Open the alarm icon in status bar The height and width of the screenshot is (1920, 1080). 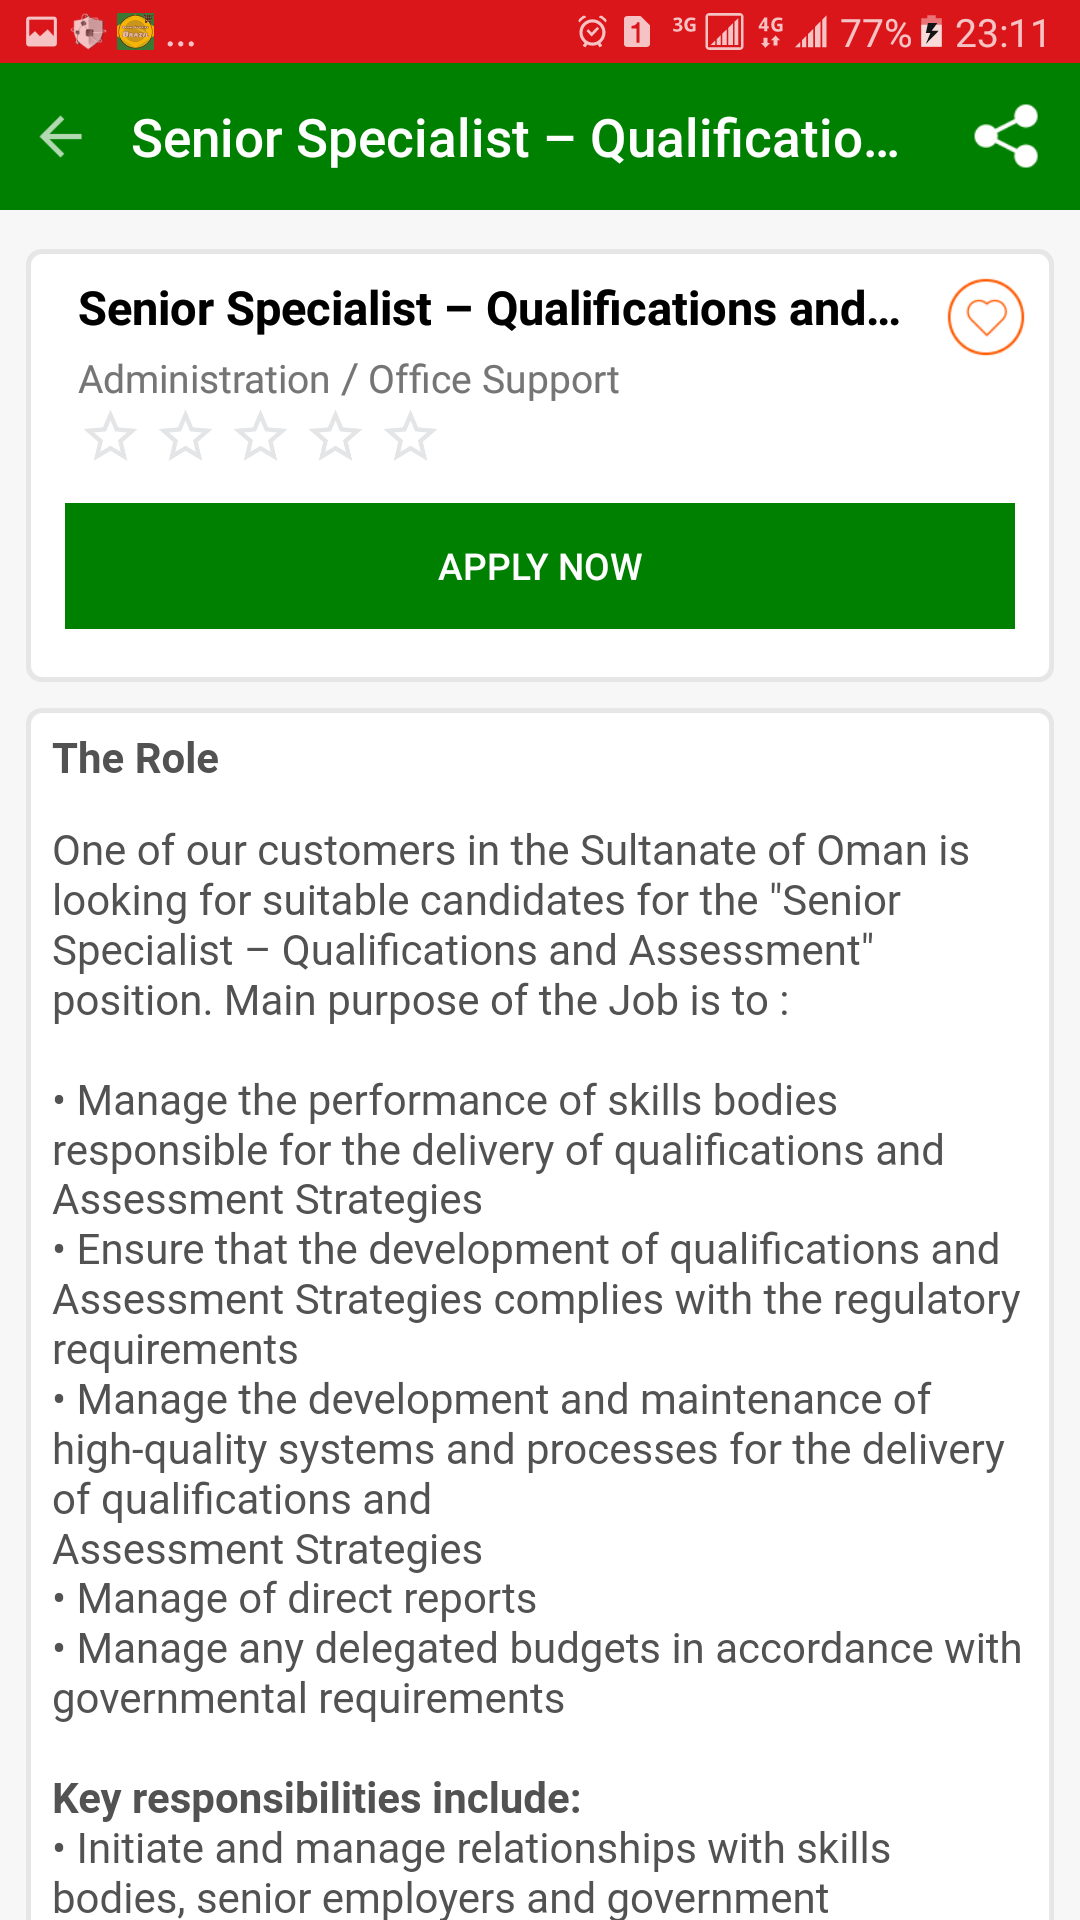pyautogui.click(x=592, y=32)
